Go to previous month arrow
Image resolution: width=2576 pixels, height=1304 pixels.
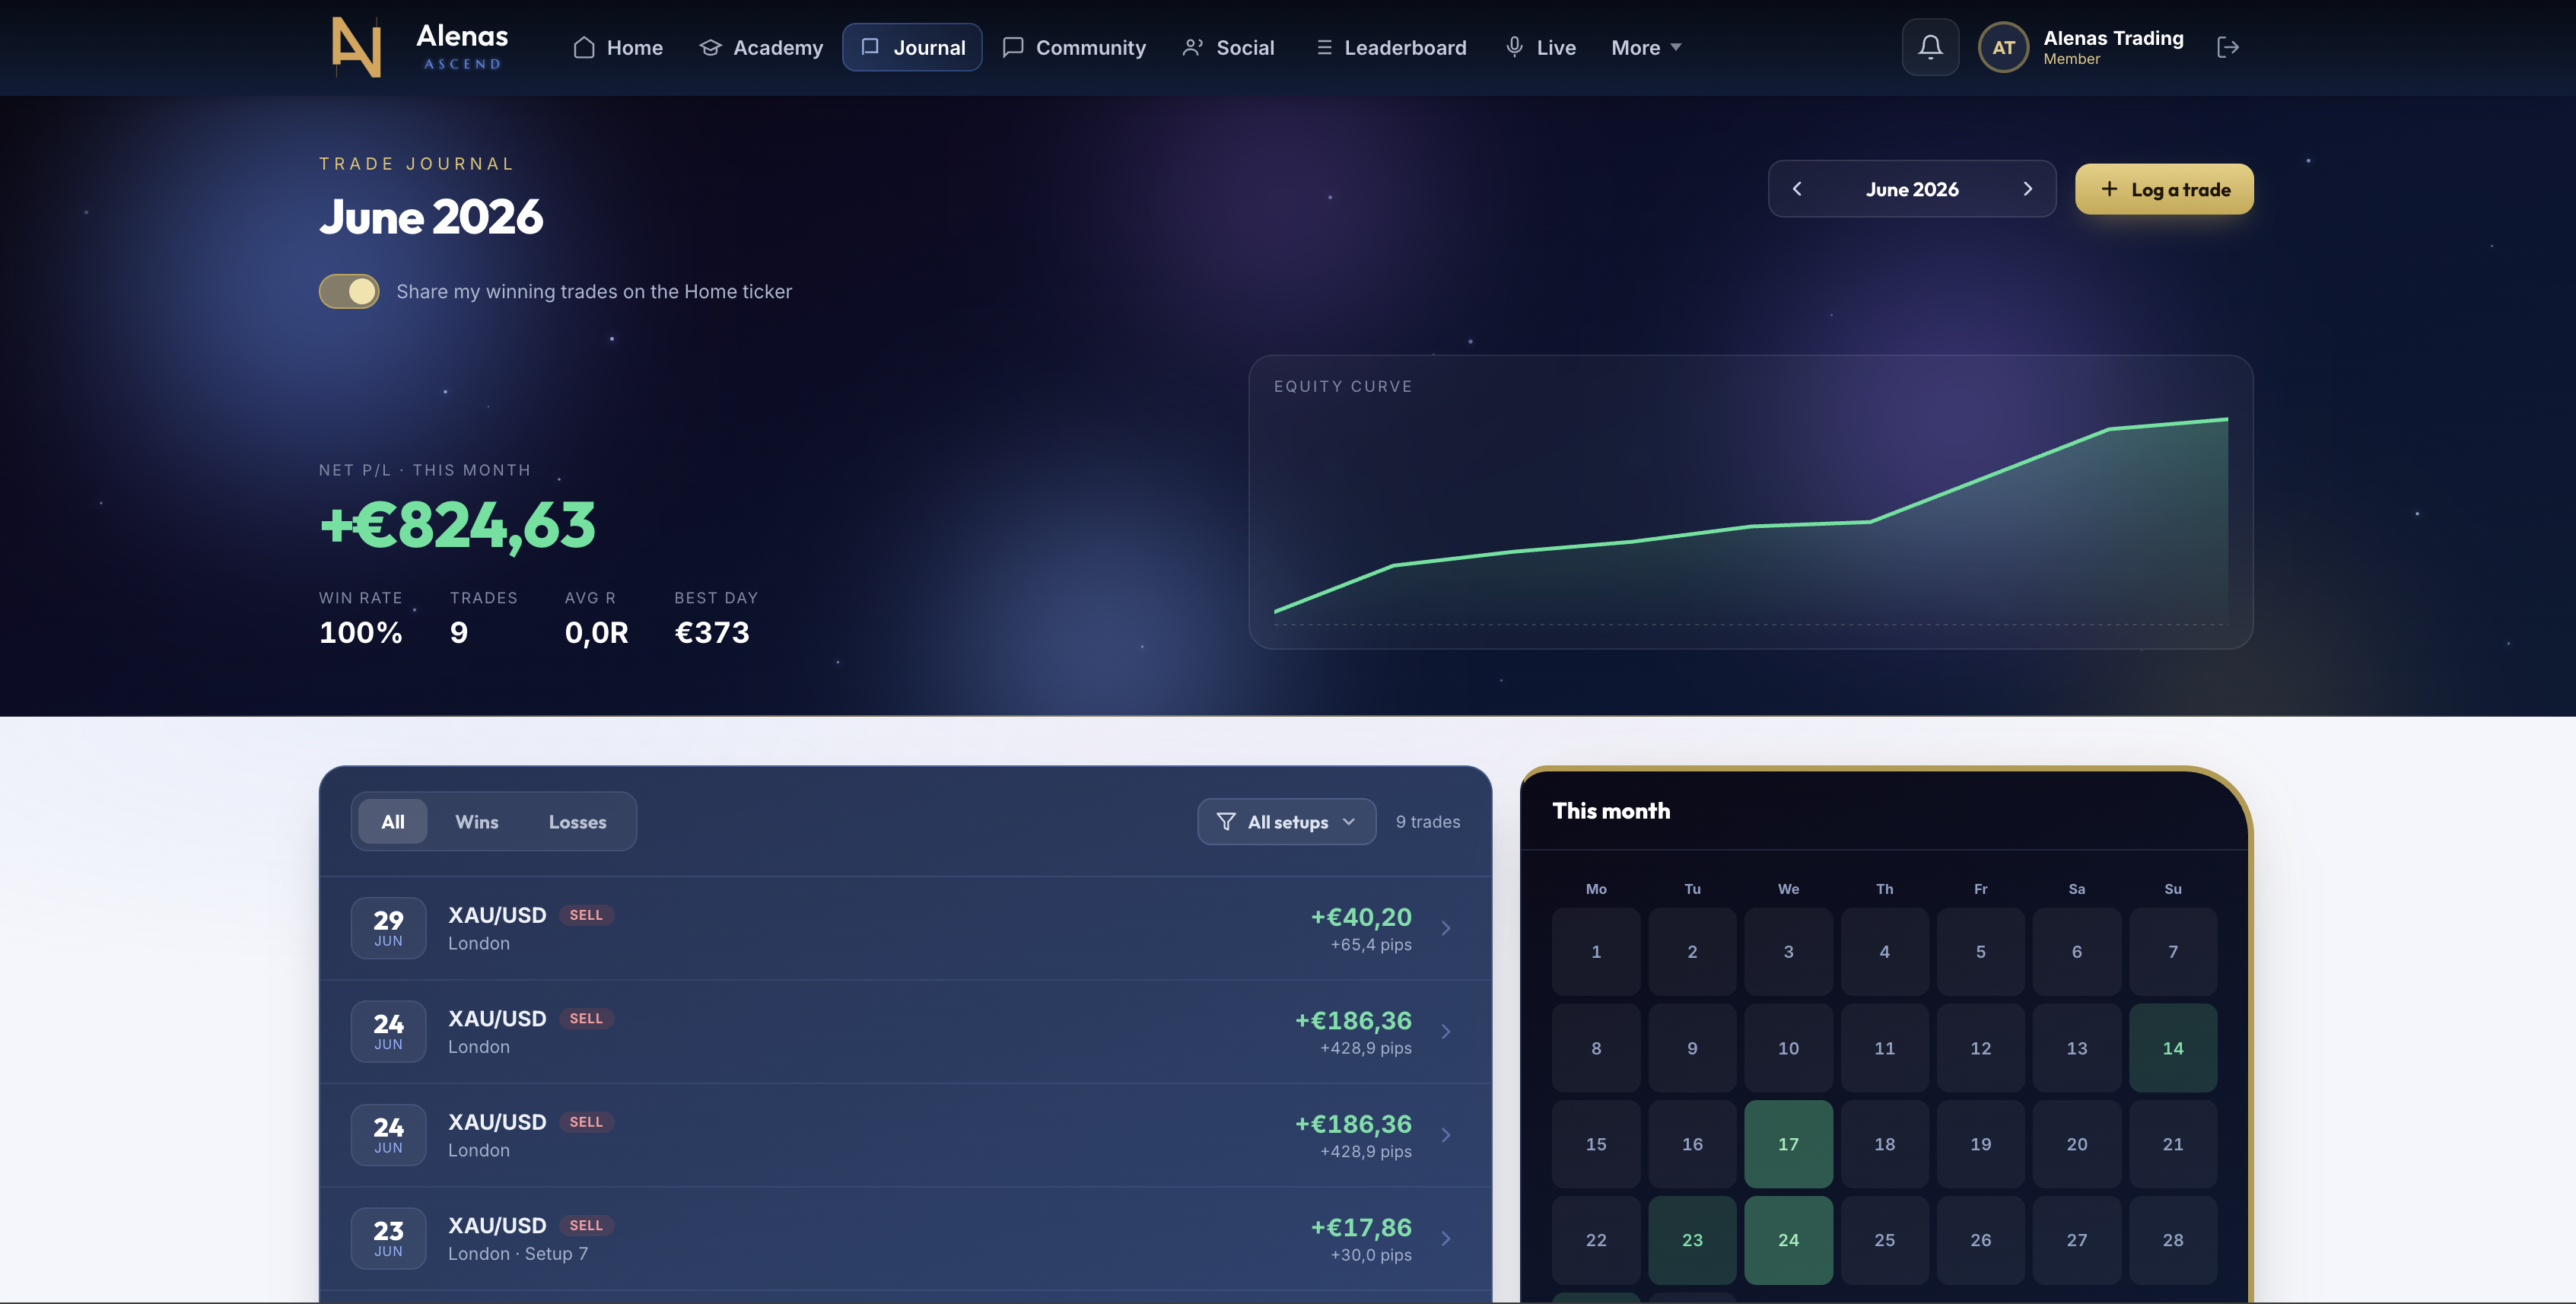[1797, 189]
